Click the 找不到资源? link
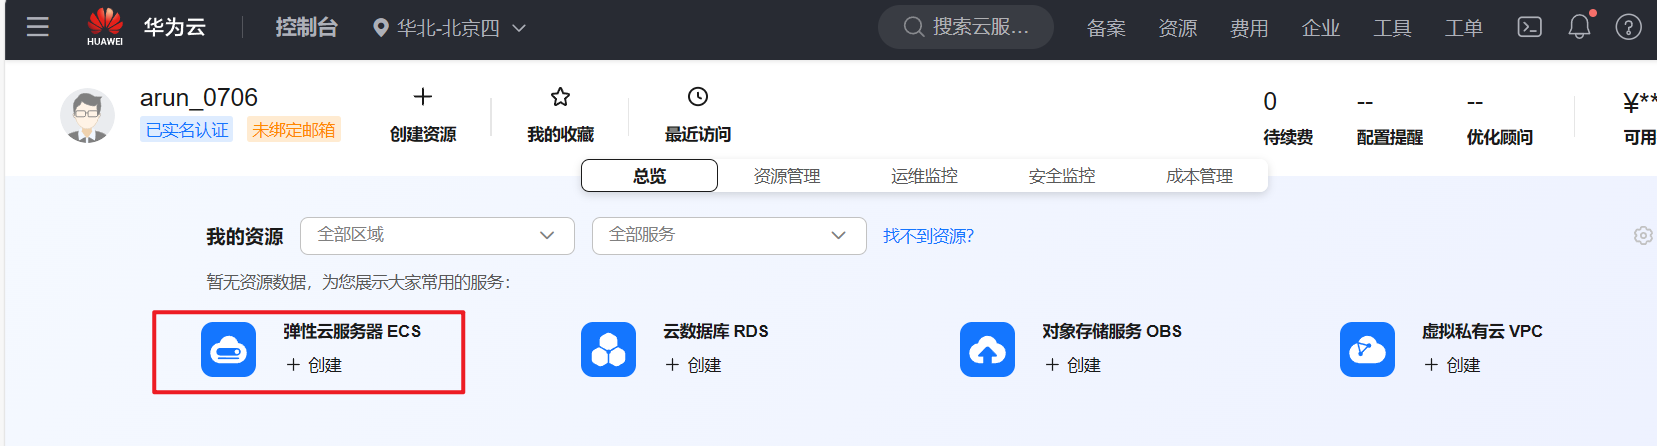This screenshot has height=446, width=1657. [928, 236]
